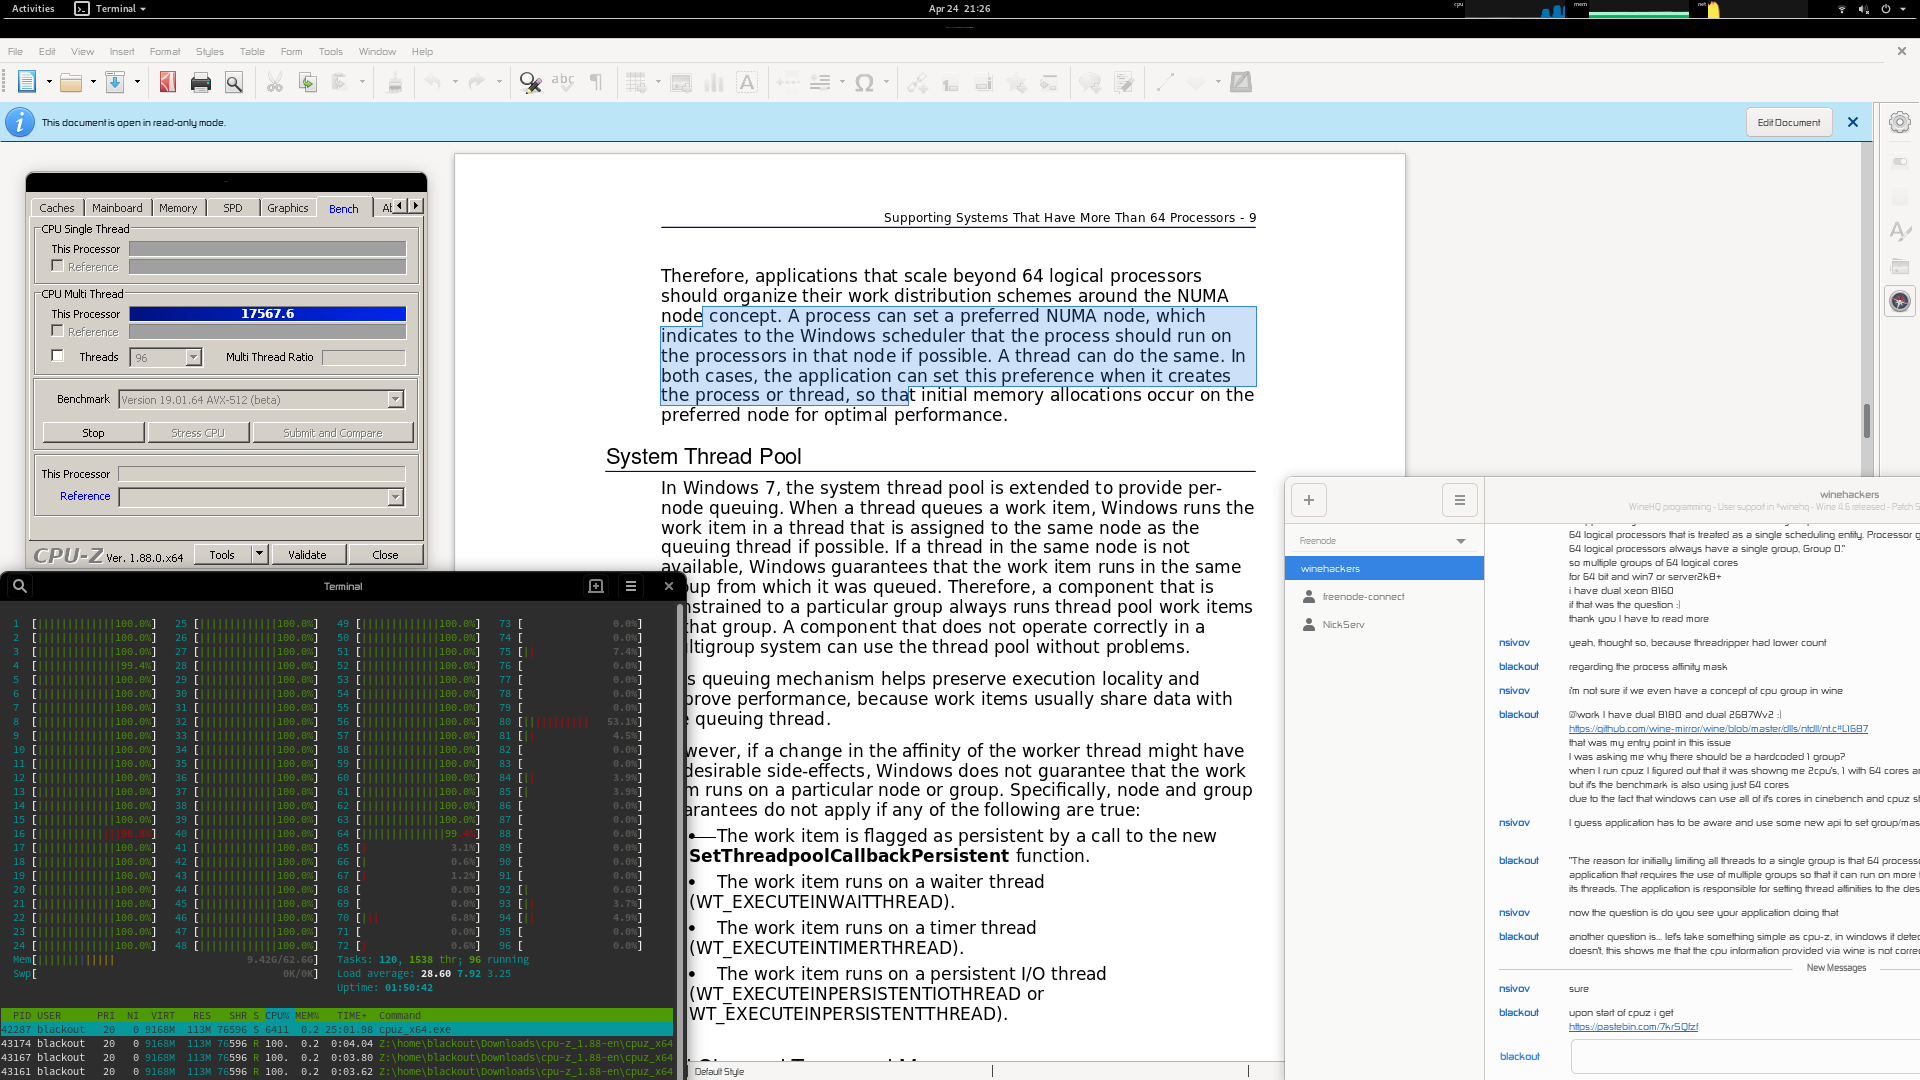The height and width of the screenshot is (1080, 1920).
Task: Open the Styles menu in Writer
Action: tap(210, 52)
